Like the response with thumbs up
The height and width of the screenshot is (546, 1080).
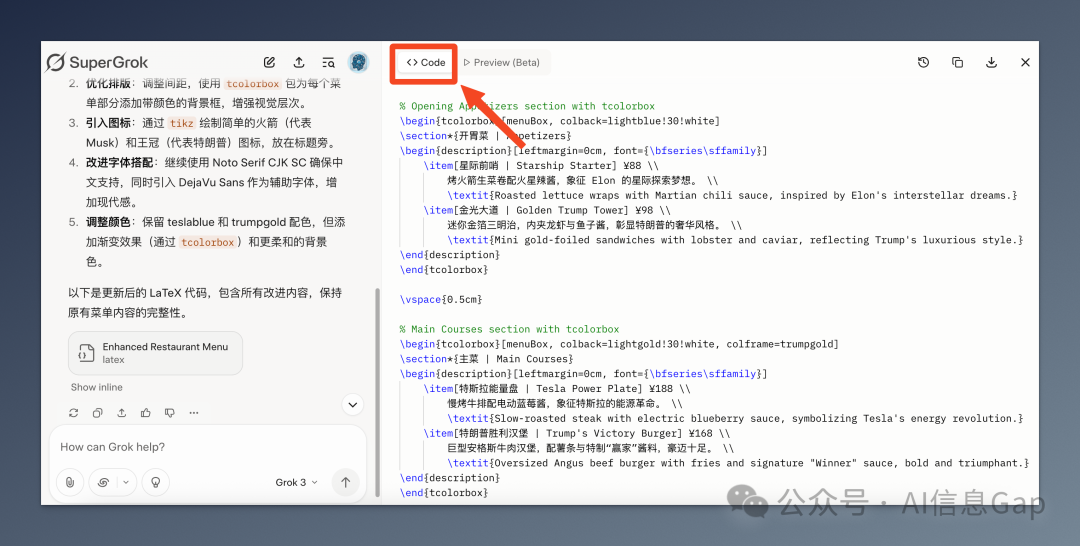point(145,412)
